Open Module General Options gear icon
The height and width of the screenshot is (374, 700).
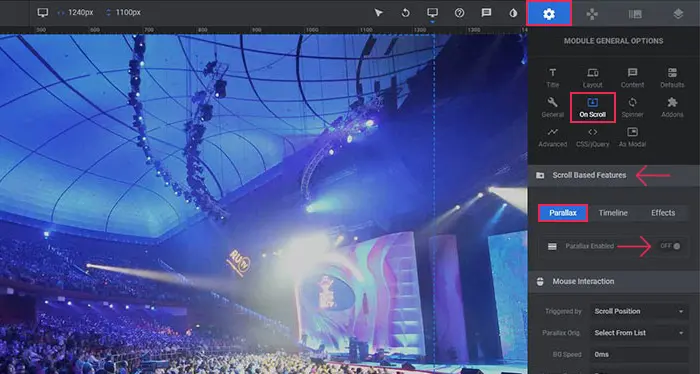(549, 13)
